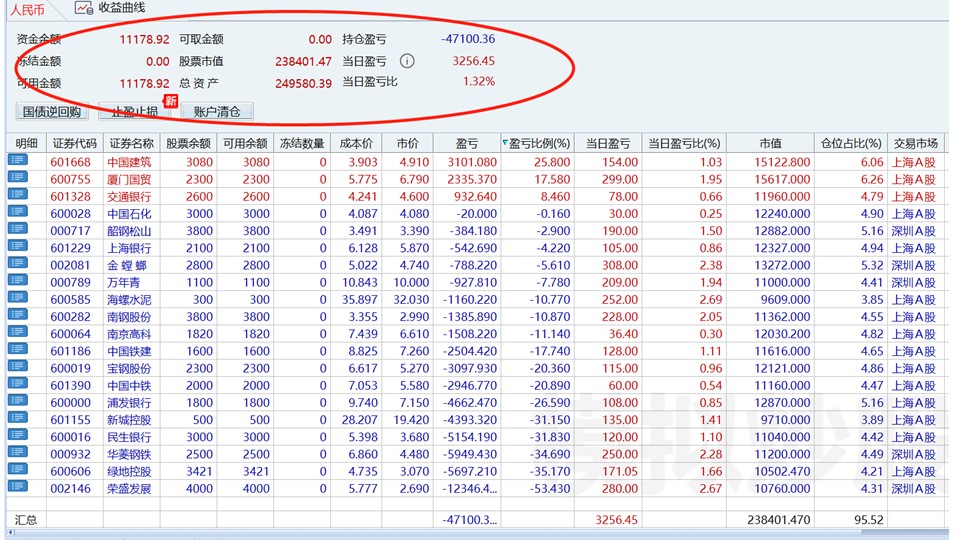Sort by 证券名称 column header
The width and height of the screenshot is (960, 540).
point(132,143)
